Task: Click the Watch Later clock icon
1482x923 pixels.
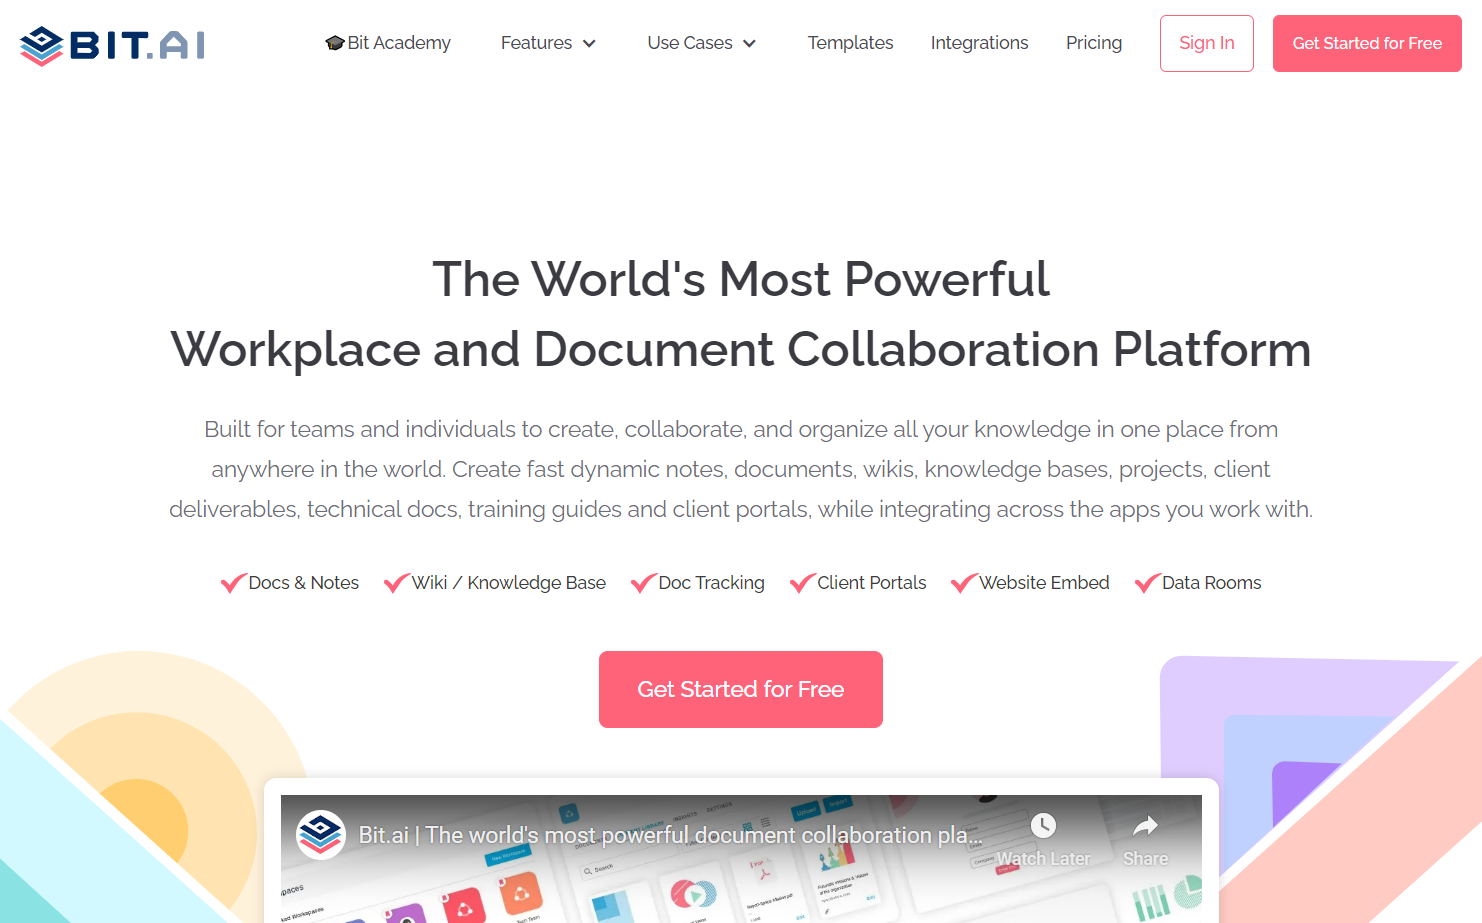Action: tap(1043, 825)
